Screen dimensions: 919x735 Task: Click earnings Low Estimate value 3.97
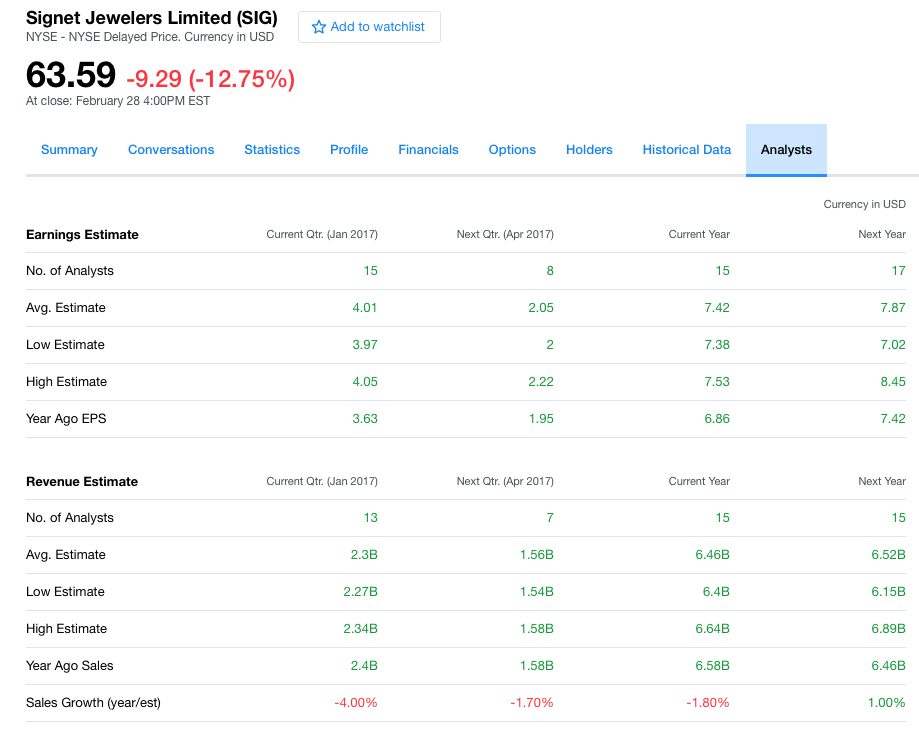(365, 345)
